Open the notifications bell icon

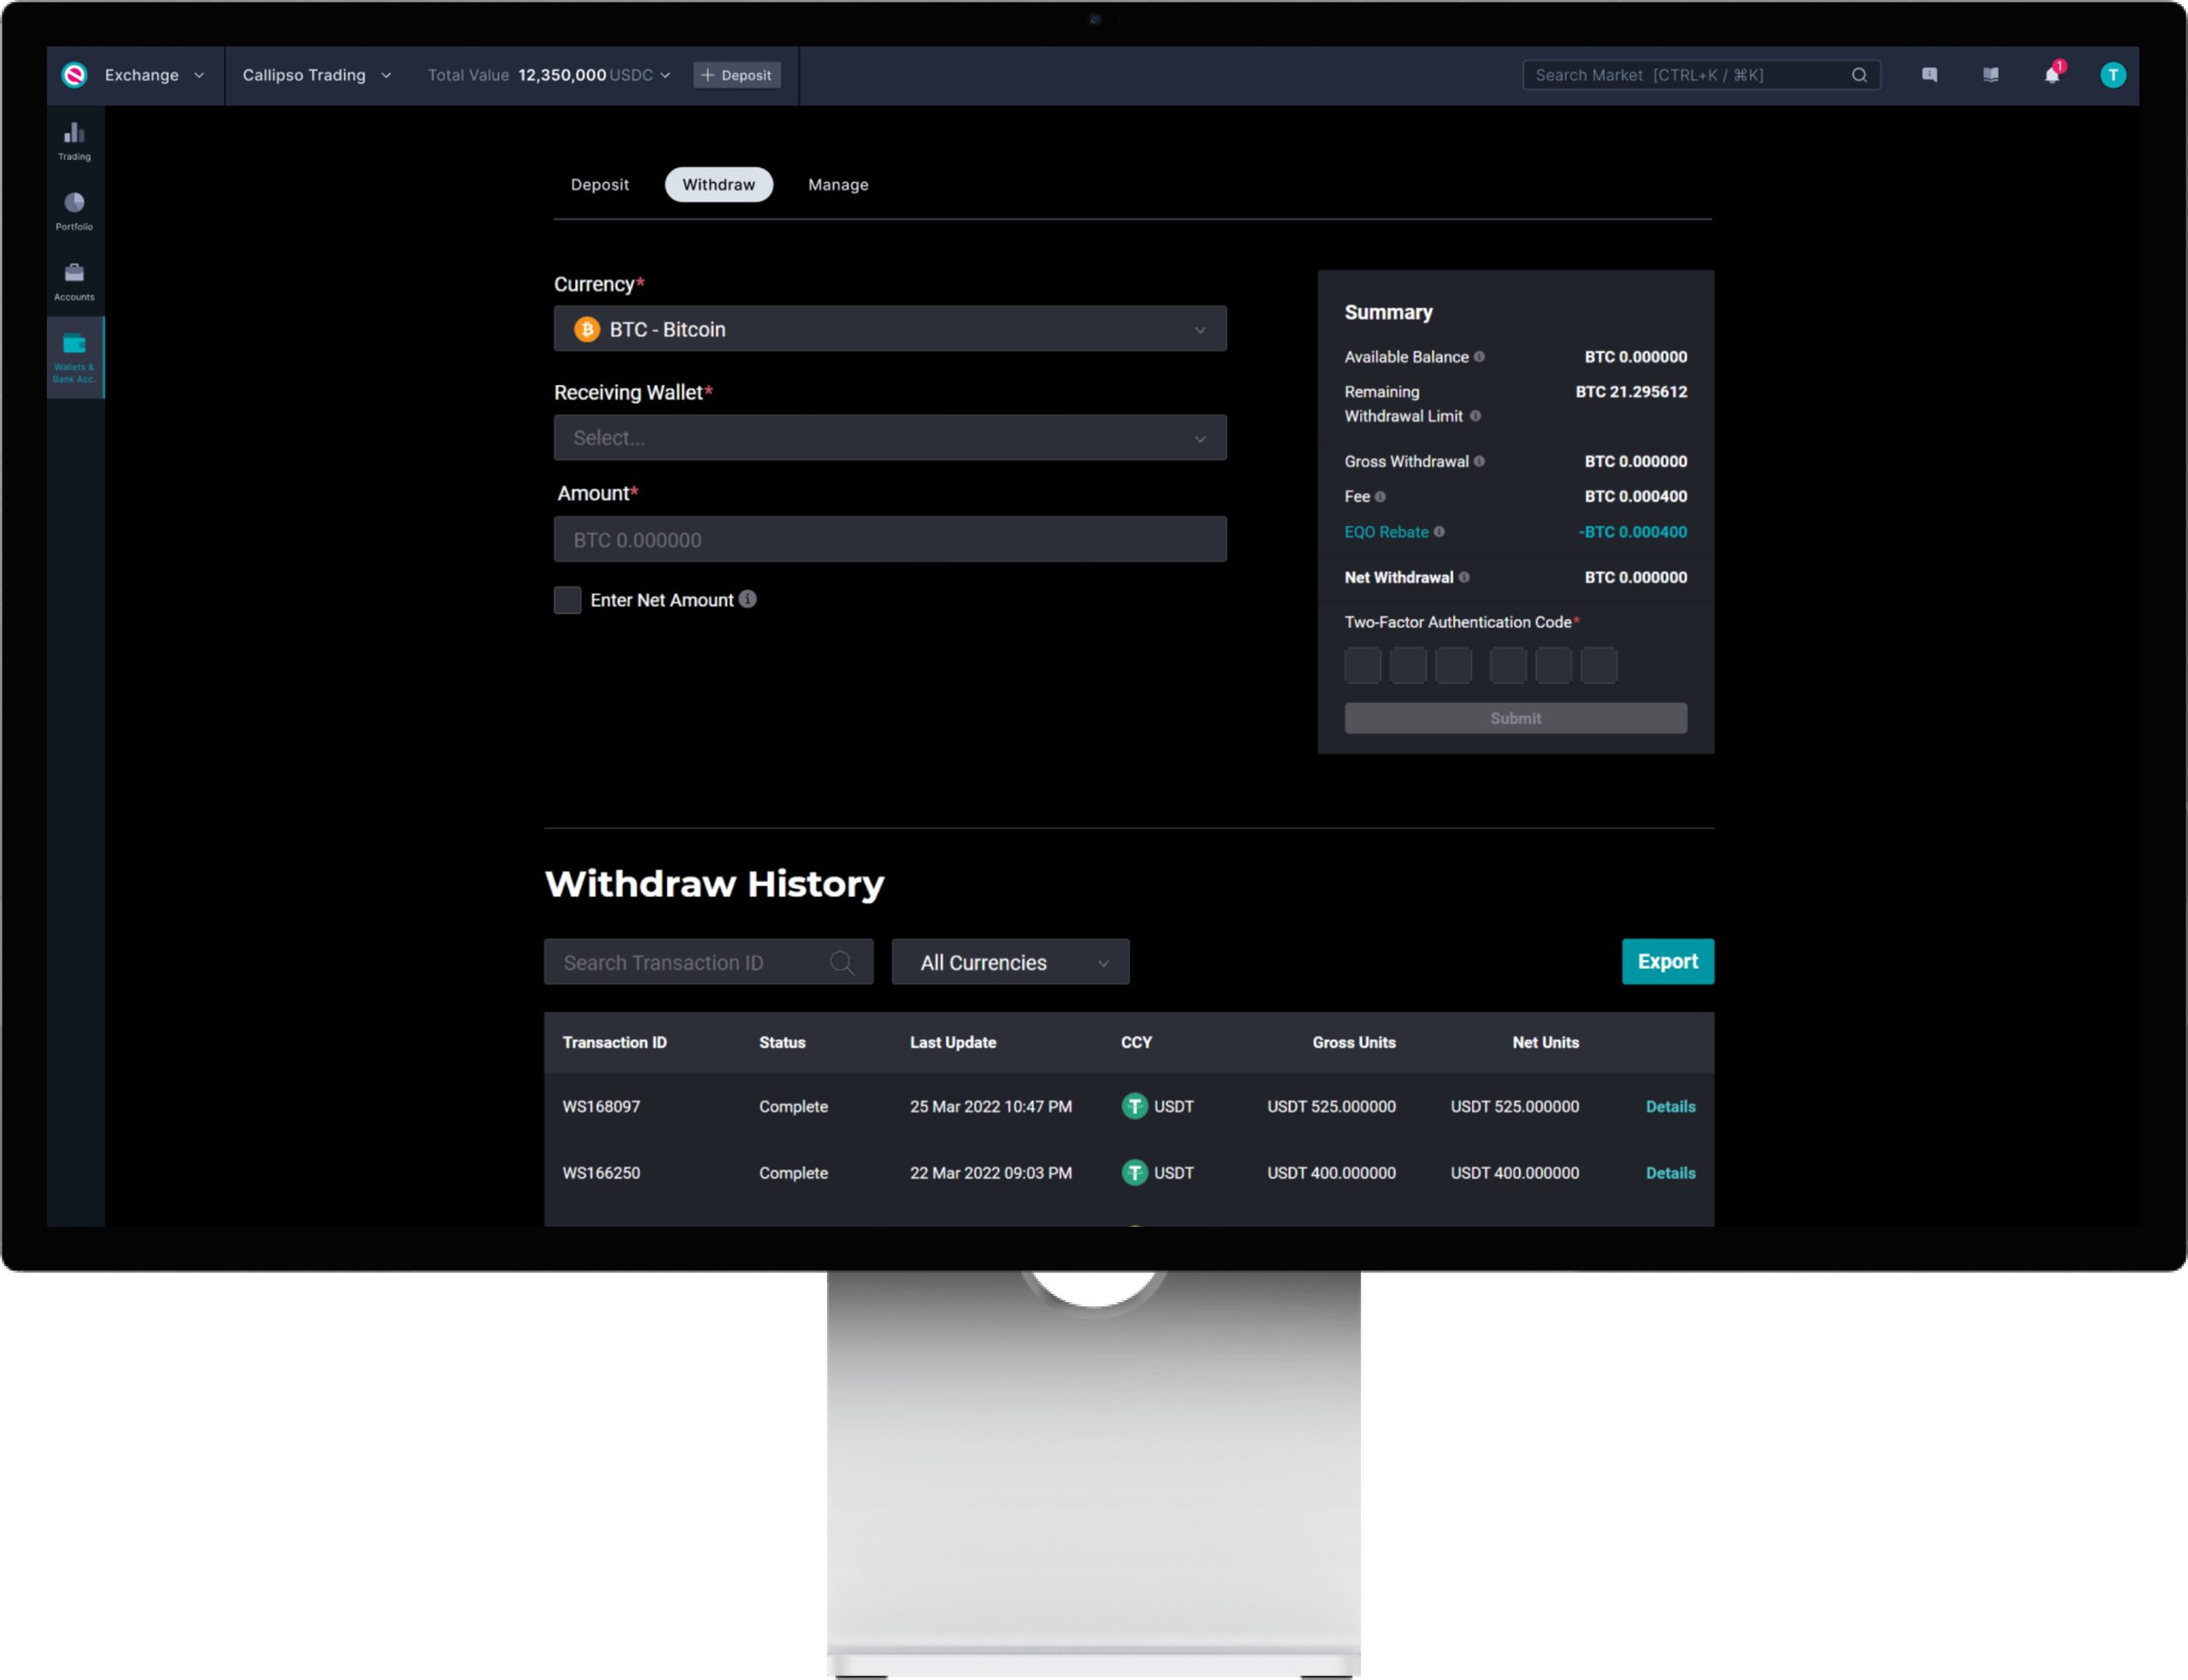click(x=2051, y=75)
